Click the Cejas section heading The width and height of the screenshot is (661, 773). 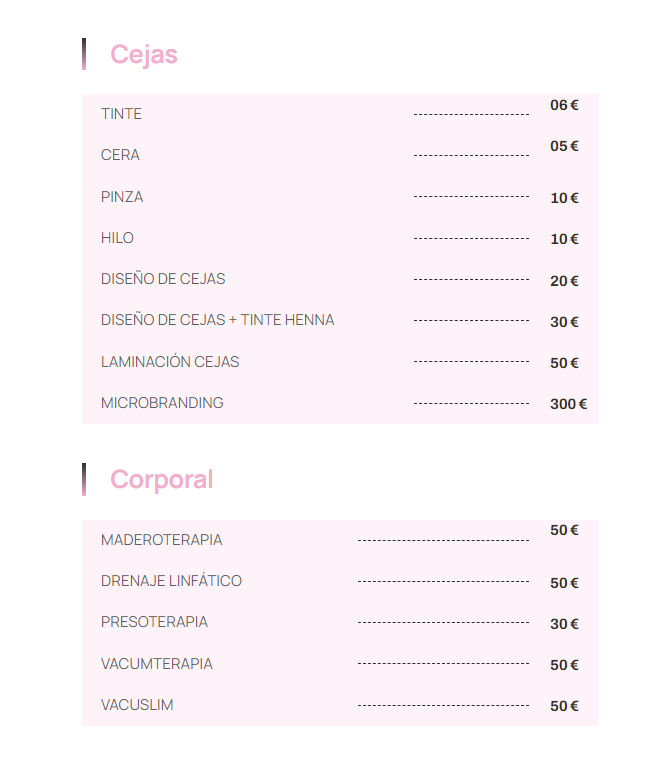coord(143,54)
